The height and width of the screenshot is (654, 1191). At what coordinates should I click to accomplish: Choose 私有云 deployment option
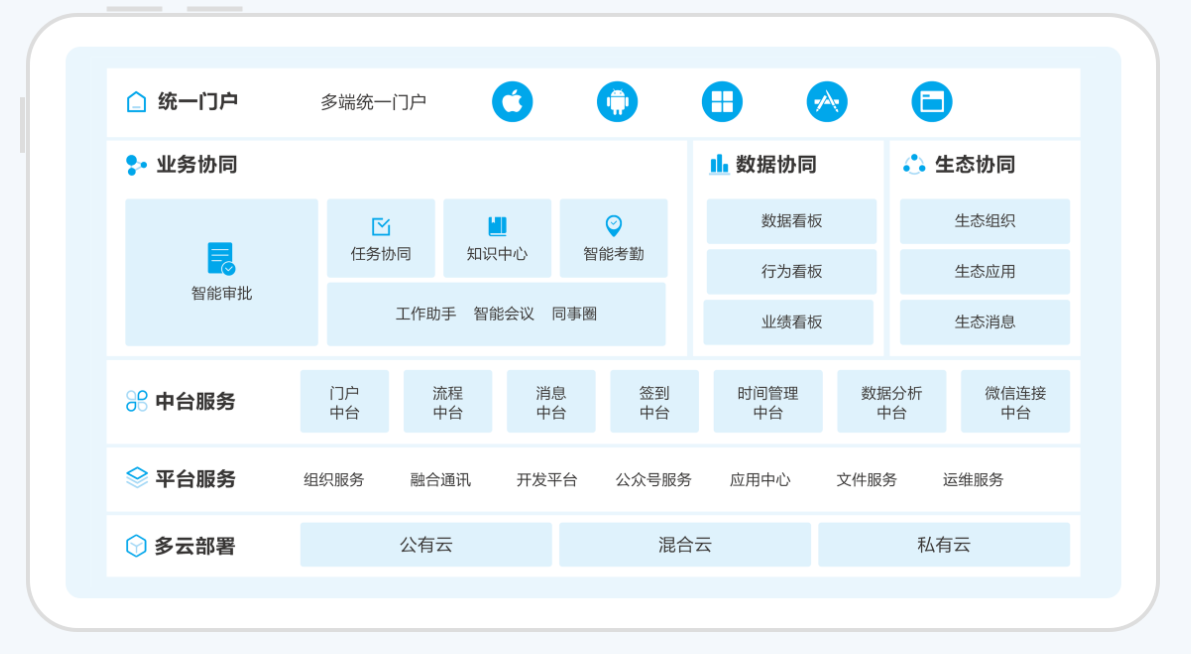click(943, 544)
